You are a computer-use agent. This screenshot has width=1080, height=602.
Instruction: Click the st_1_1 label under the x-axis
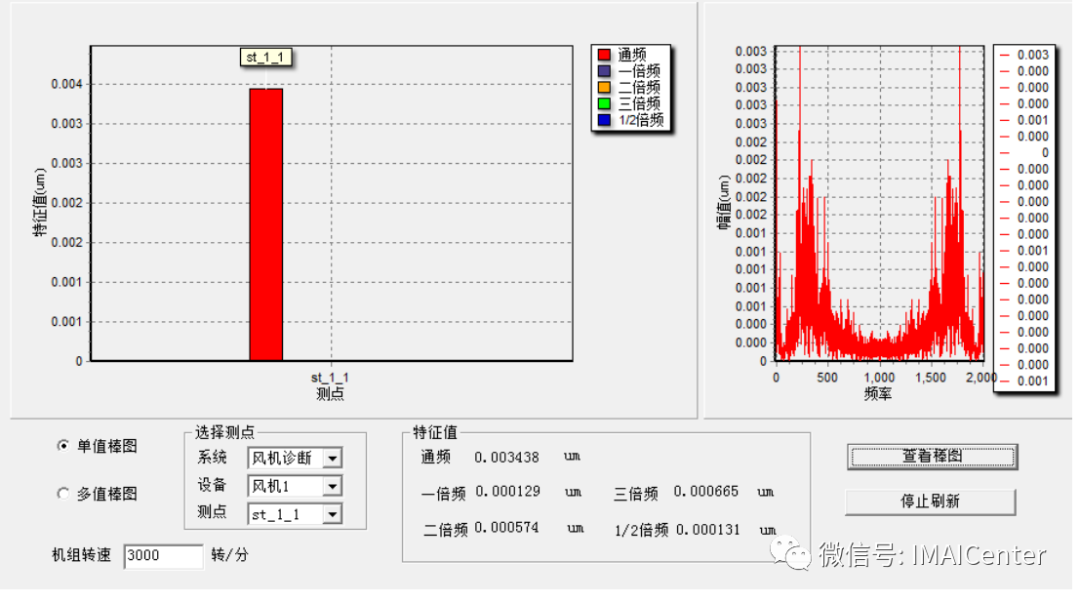coord(330,378)
